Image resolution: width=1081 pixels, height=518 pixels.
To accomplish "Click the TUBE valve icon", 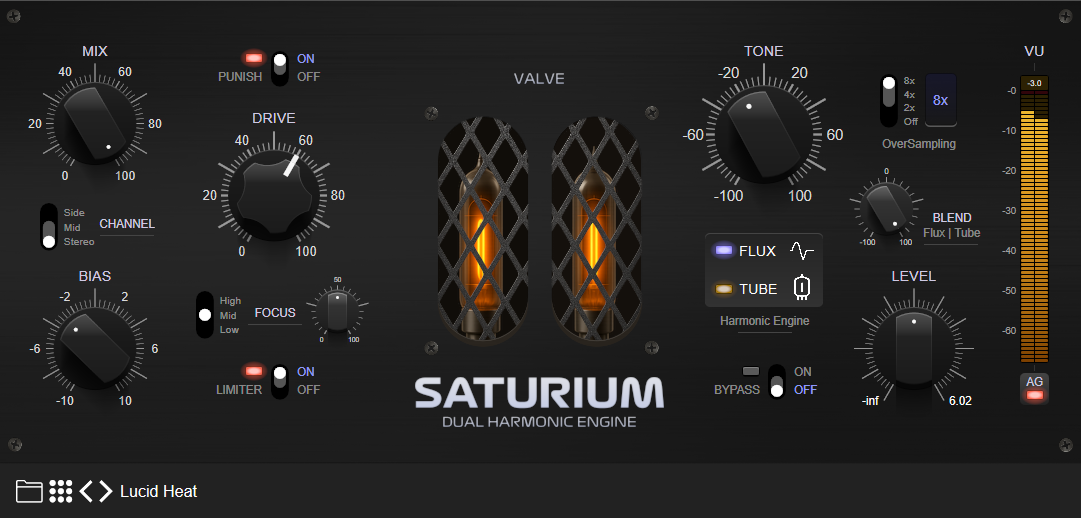I will pos(801,288).
